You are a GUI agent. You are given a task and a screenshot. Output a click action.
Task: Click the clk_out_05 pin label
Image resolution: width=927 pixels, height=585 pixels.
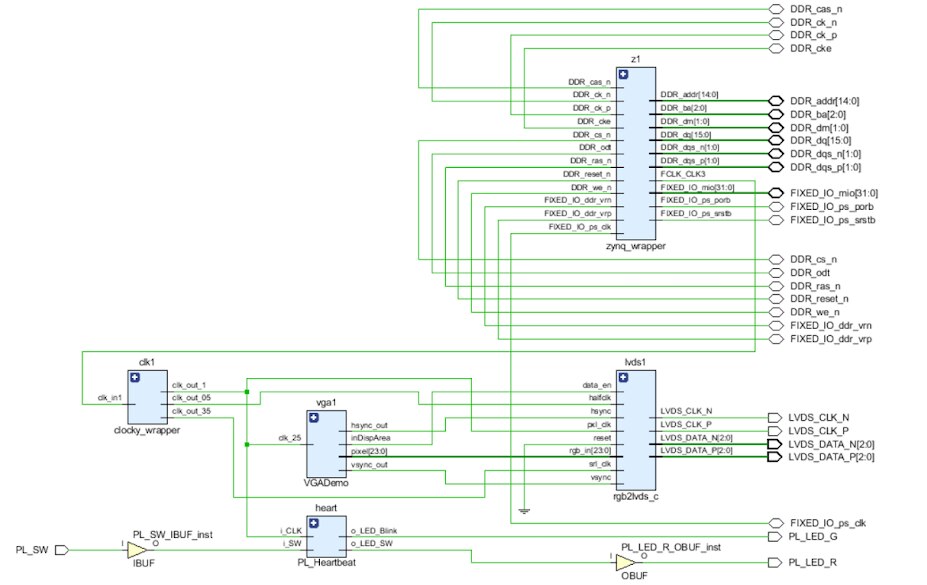[191, 398]
